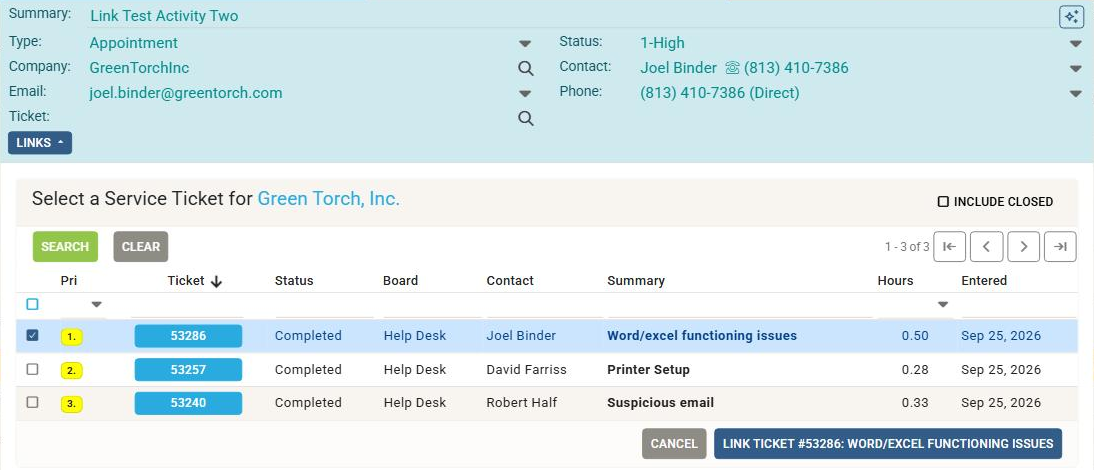Click the Hours column header
1094x470 pixels.
[895, 281]
